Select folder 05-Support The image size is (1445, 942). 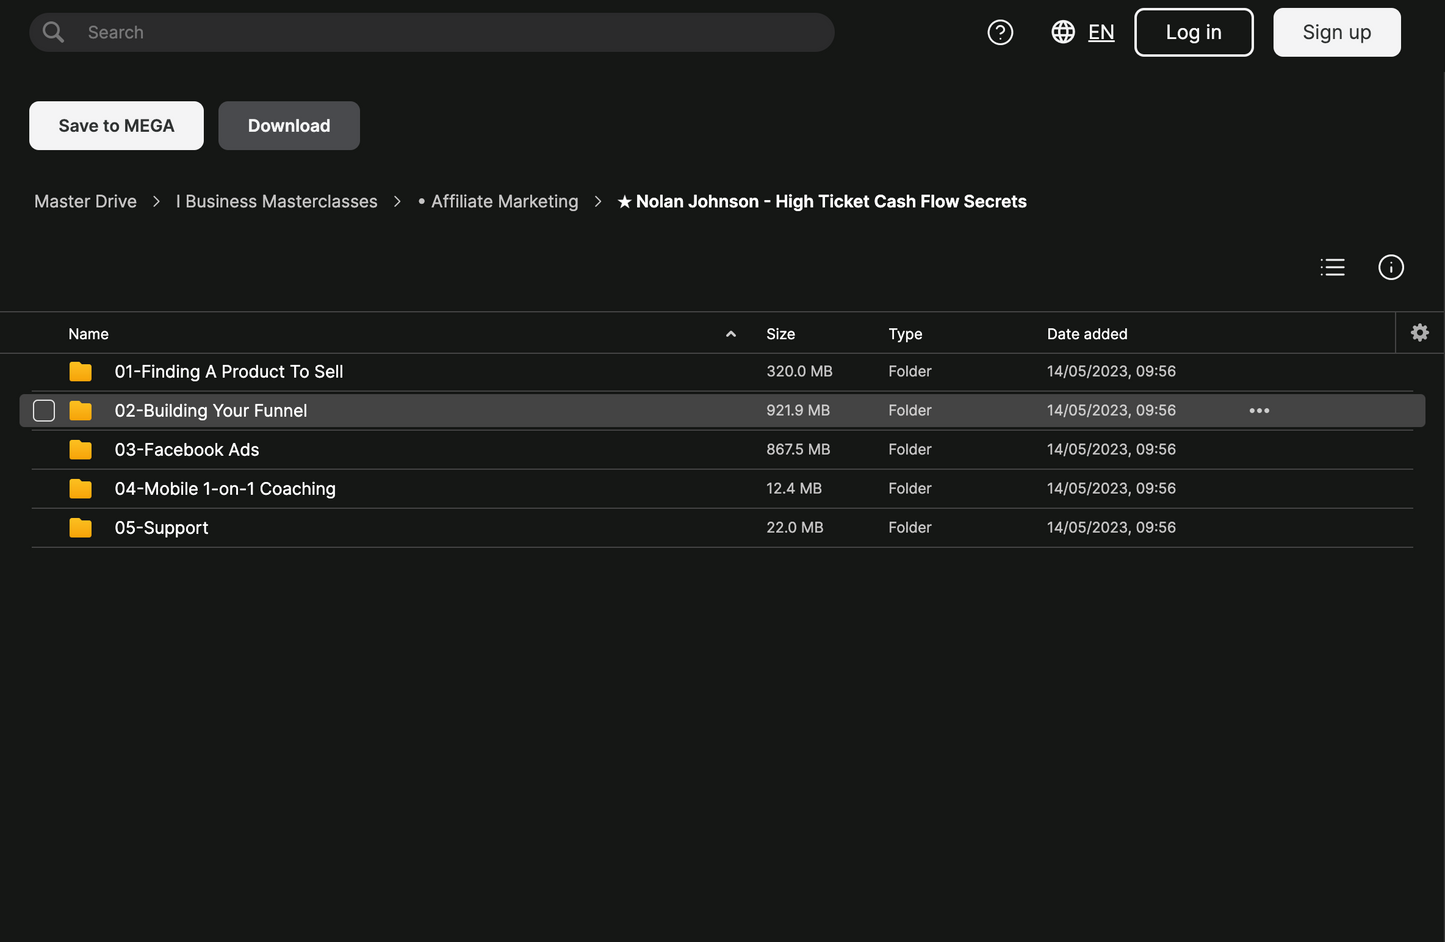(x=161, y=528)
